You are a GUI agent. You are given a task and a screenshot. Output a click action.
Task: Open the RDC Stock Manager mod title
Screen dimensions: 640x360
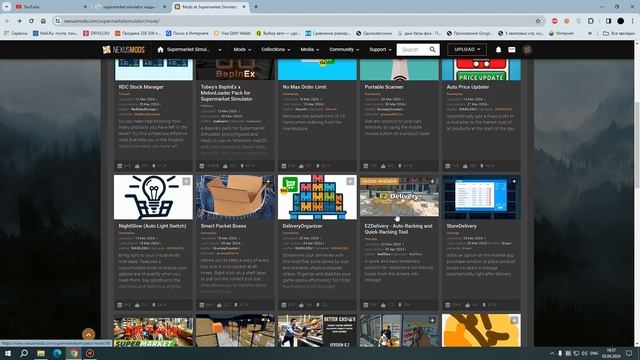(x=141, y=87)
